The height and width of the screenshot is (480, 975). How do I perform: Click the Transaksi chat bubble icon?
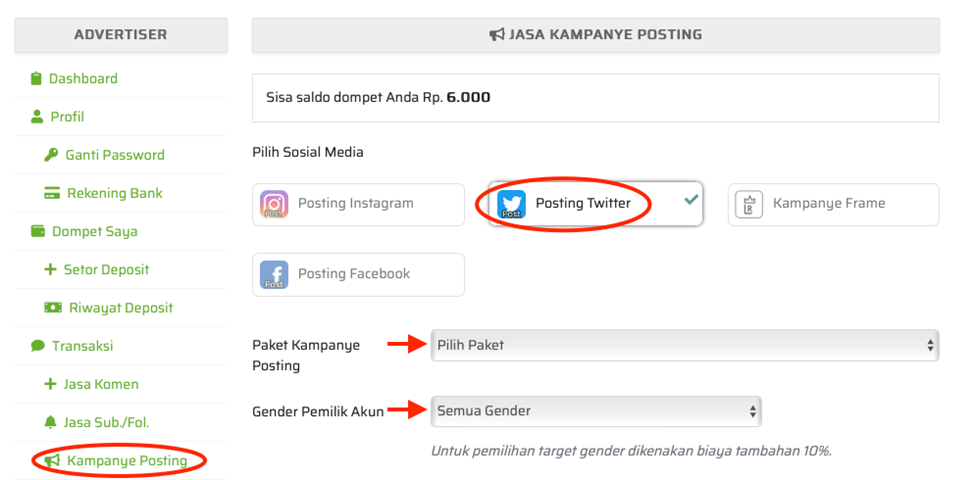(x=38, y=346)
